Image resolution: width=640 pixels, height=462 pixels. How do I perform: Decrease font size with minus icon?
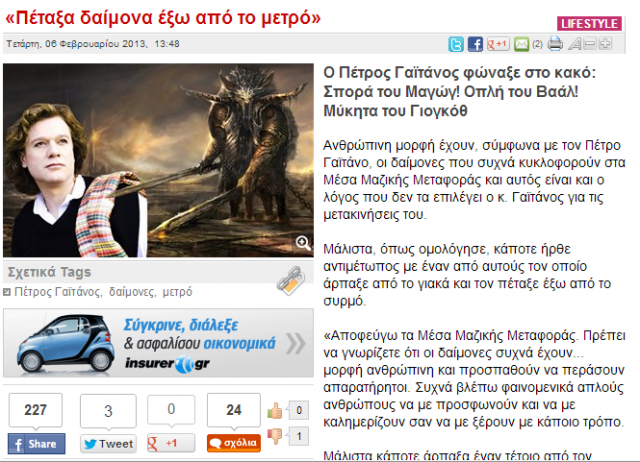pos(590,44)
